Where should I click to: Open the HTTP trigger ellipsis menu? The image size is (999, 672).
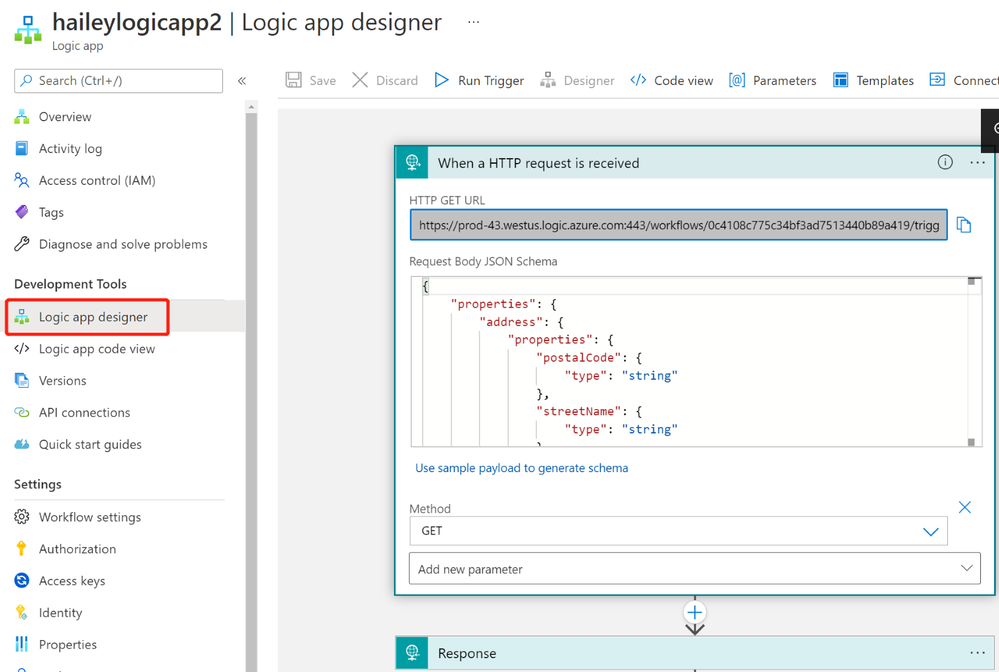tap(977, 162)
